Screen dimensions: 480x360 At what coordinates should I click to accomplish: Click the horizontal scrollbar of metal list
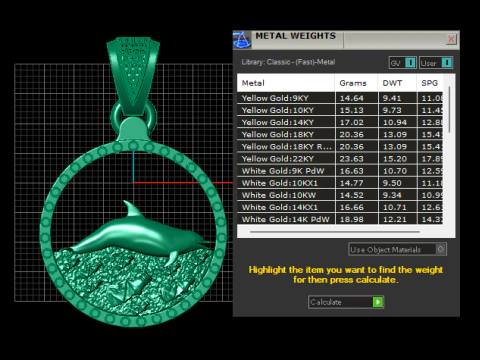(x=335, y=231)
